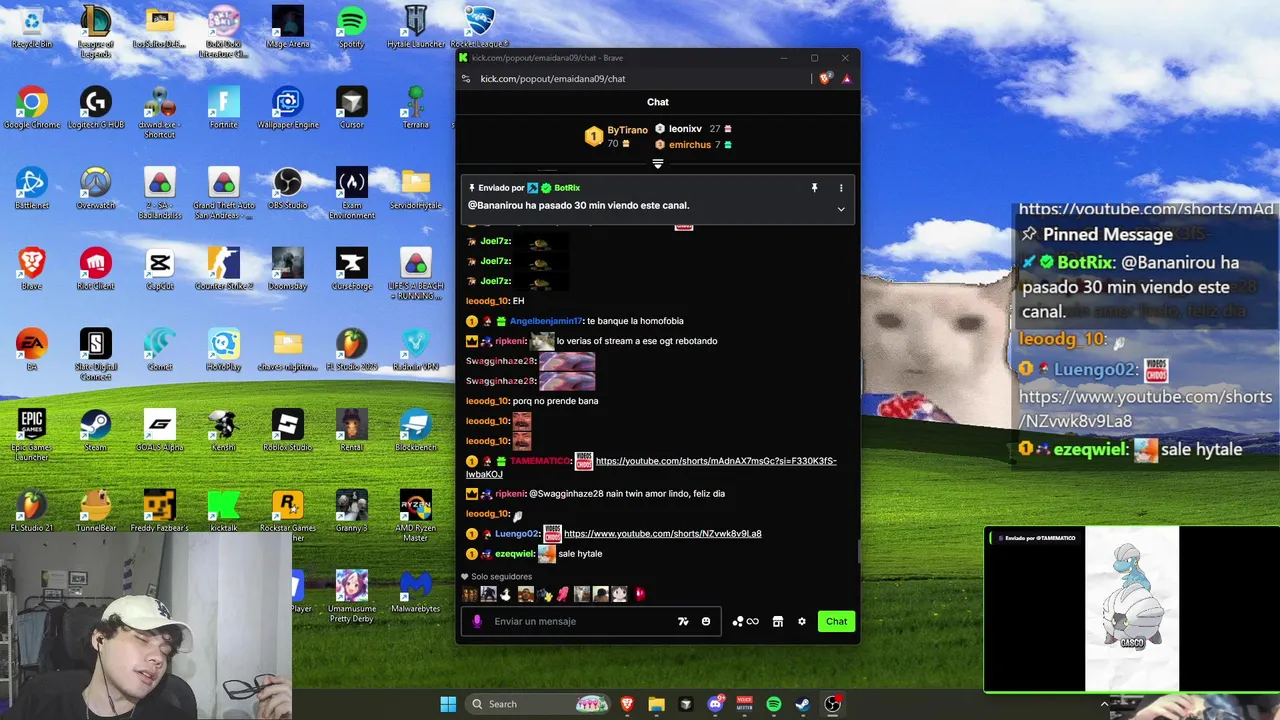
Task: Open Hytale Launcher desktop icon
Action: [416, 27]
